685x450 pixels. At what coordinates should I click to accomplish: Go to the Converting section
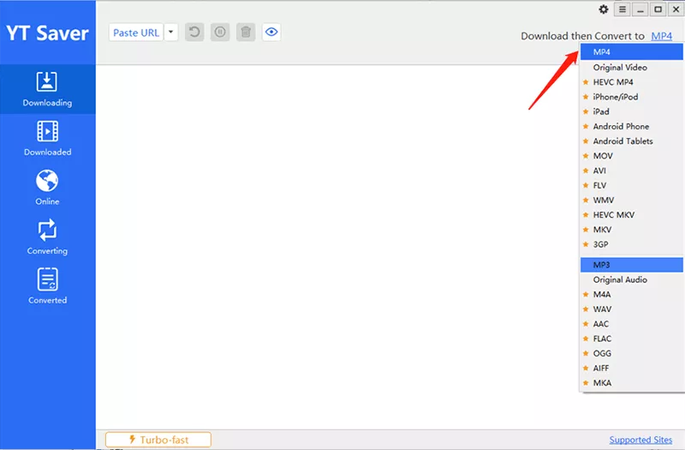point(47,237)
